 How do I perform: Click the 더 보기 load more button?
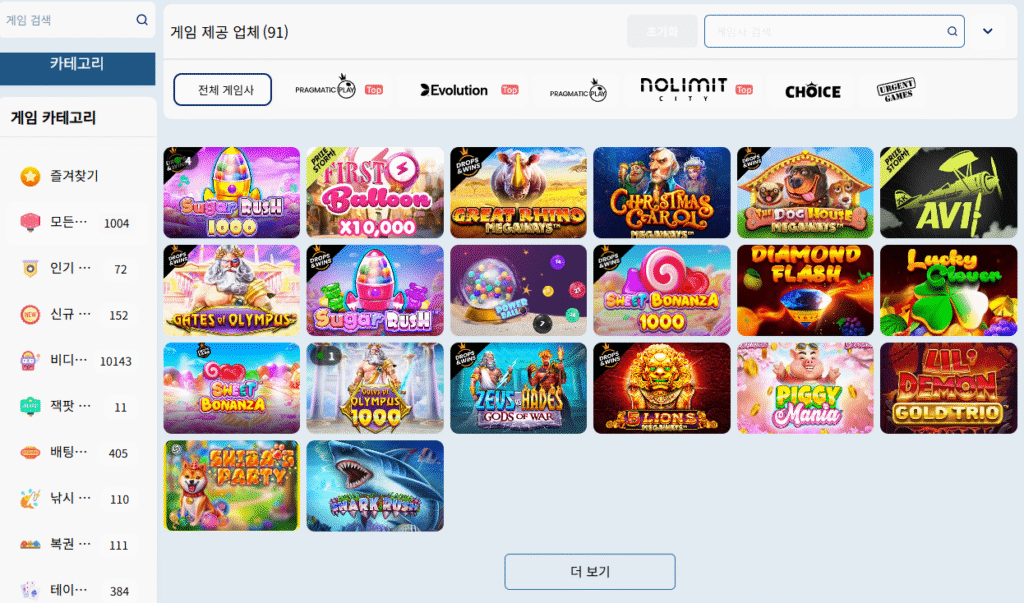(590, 572)
